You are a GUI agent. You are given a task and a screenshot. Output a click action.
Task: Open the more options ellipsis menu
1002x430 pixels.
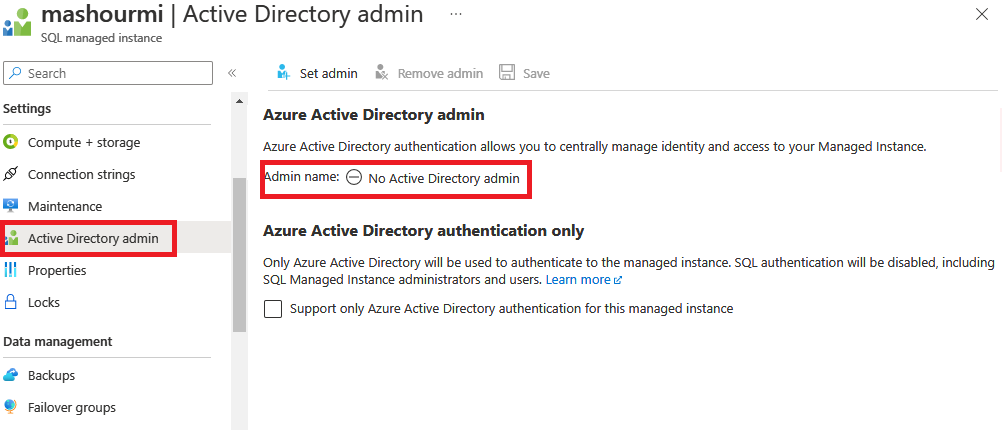(x=456, y=15)
